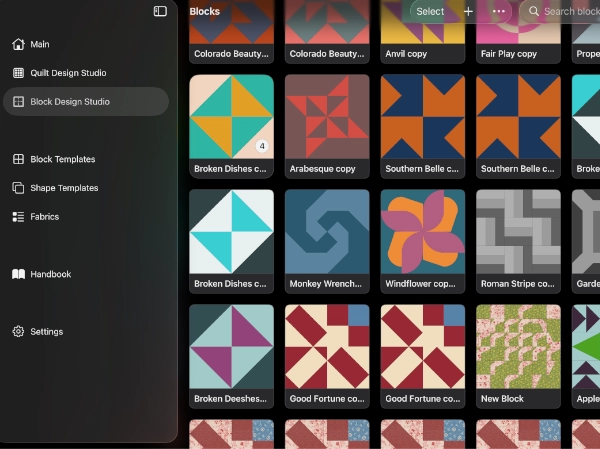The width and height of the screenshot is (600, 449).
Task: Click the Shape Templates icon
Action: 18,188
